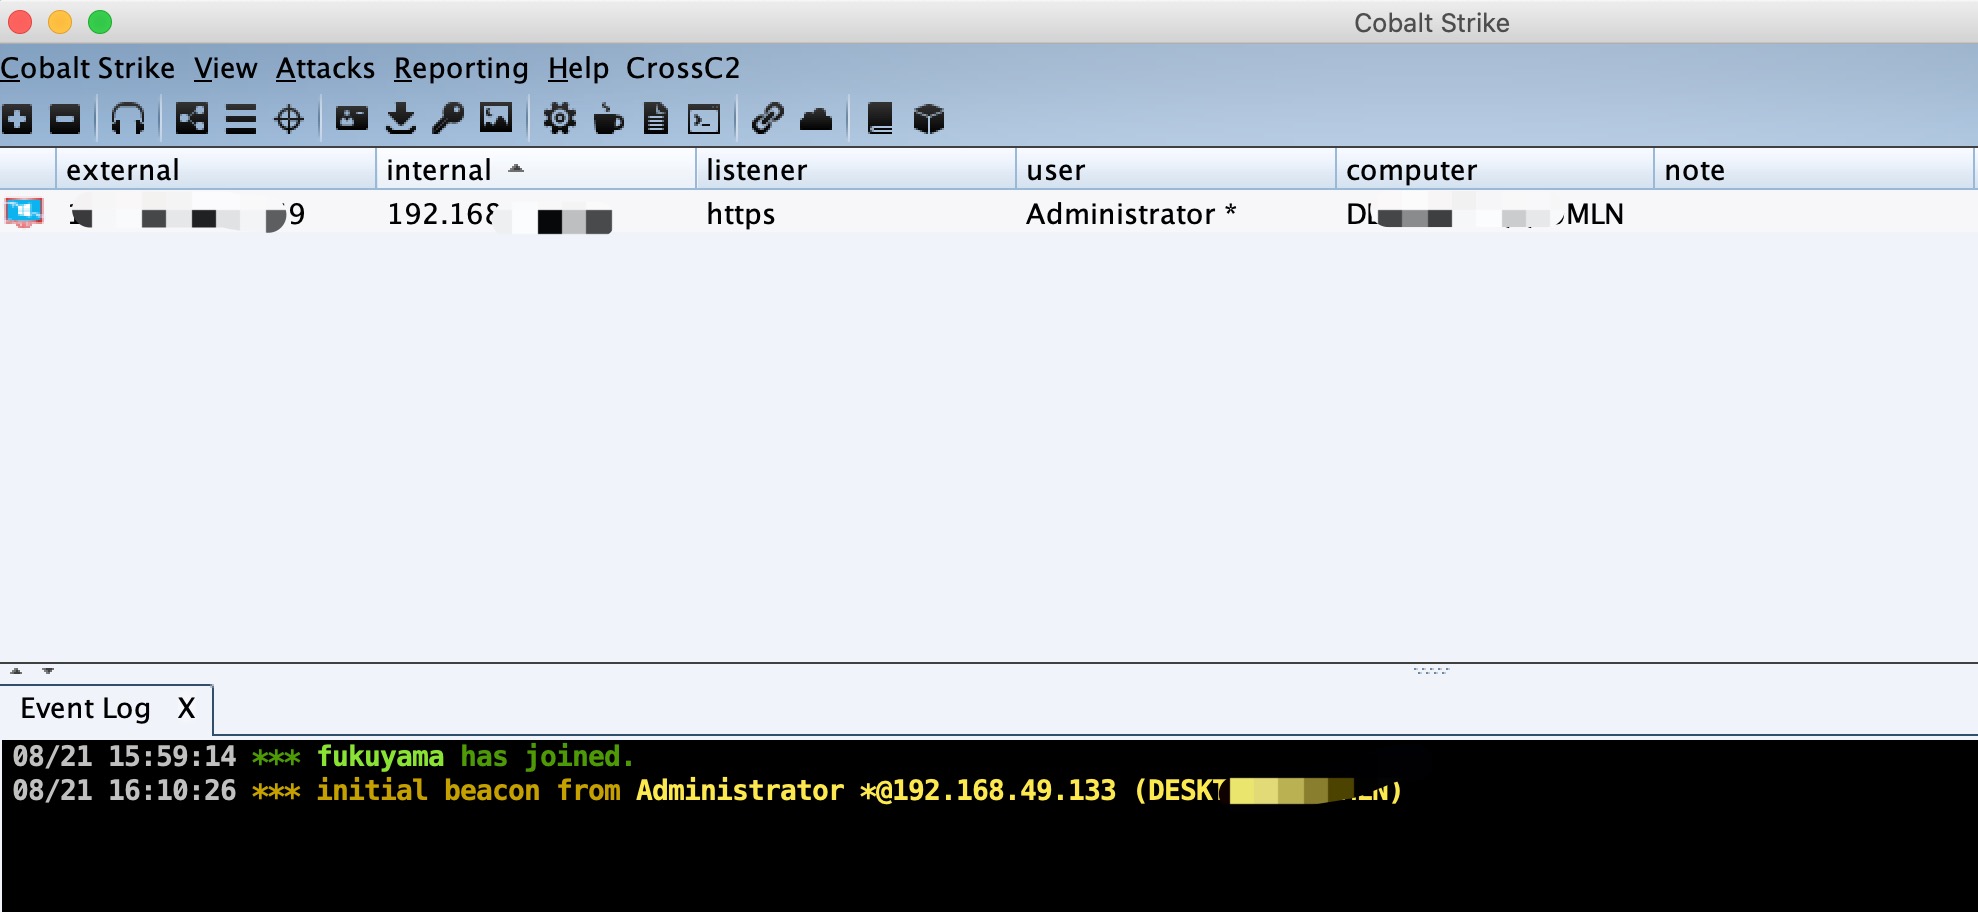This screenshot has width=1978, height=912.
Task: Collapse bottom pane with split-pane down arrow
Action: (x=48, y=671)
